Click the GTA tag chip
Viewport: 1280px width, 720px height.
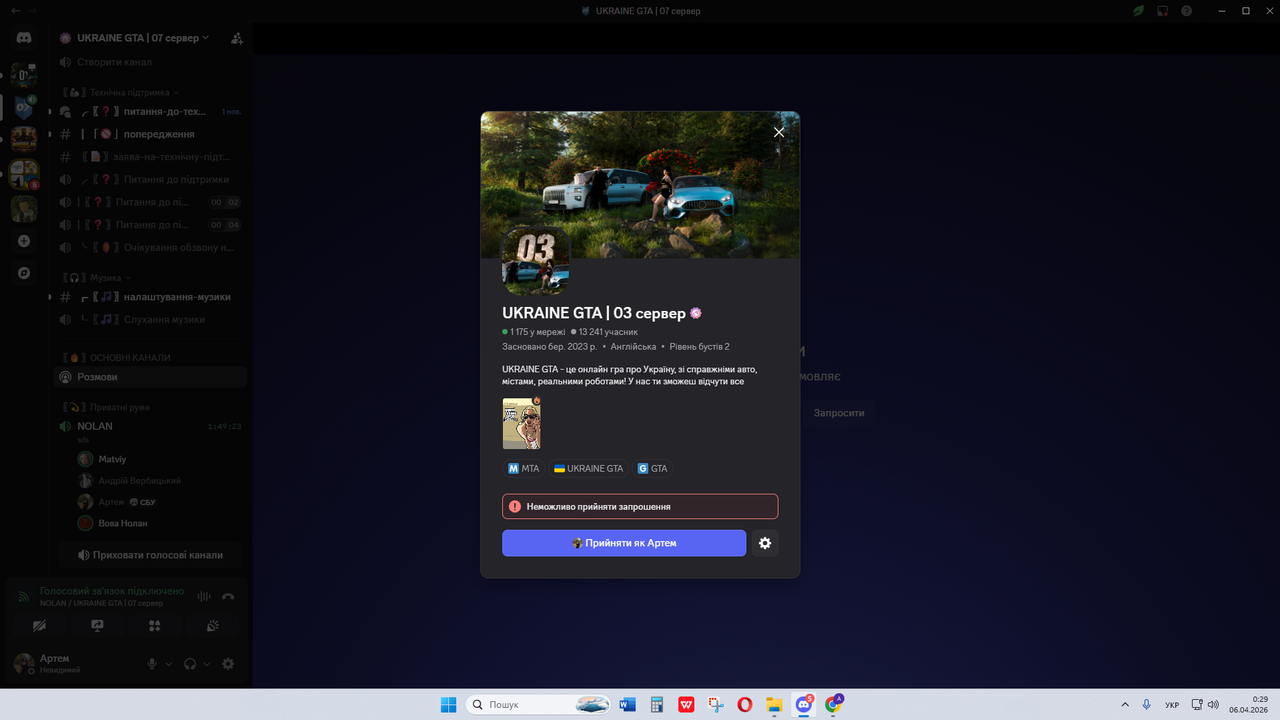click(x=652, y=468)
